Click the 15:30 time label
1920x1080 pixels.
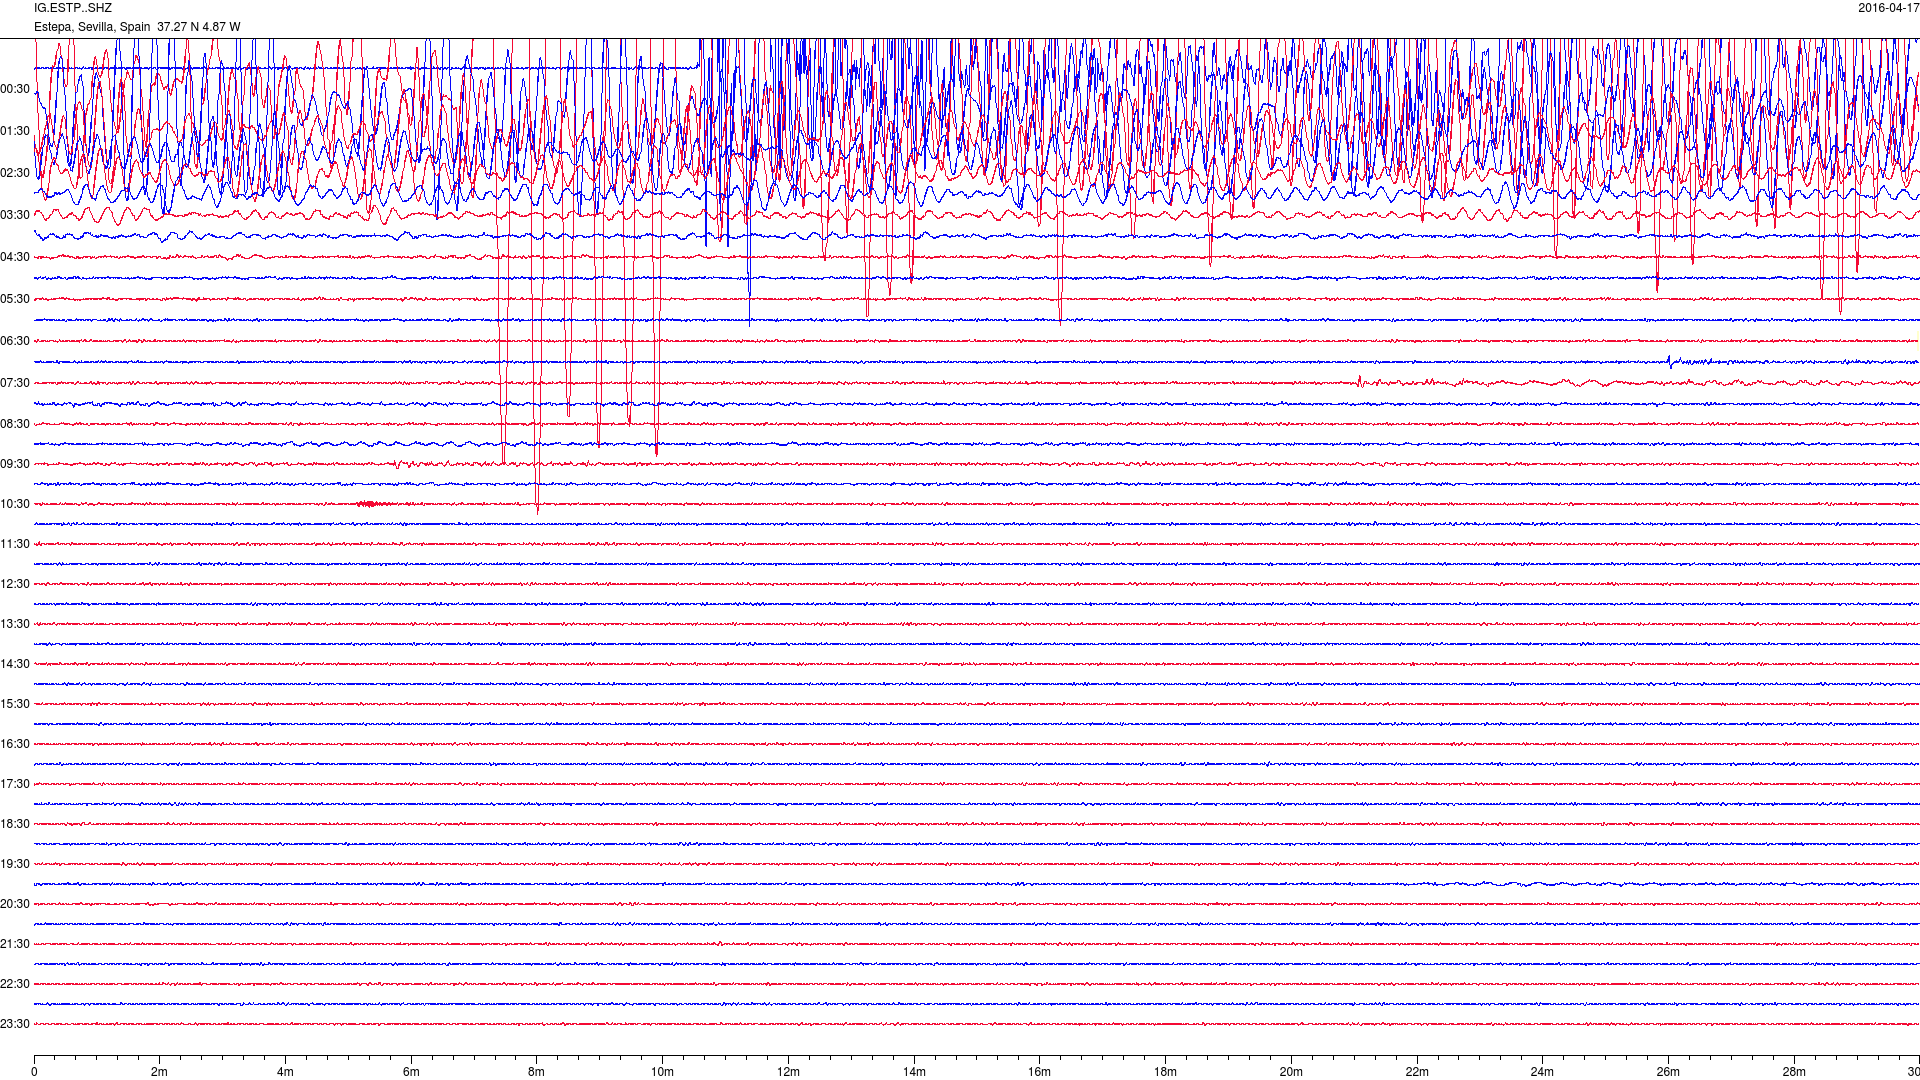(15, 704)
